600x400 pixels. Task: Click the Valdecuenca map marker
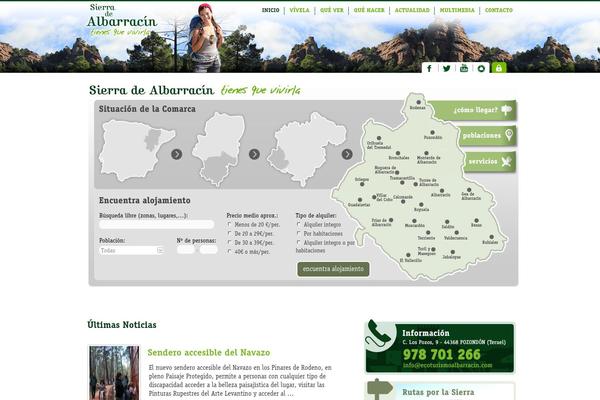click(457, 233)
